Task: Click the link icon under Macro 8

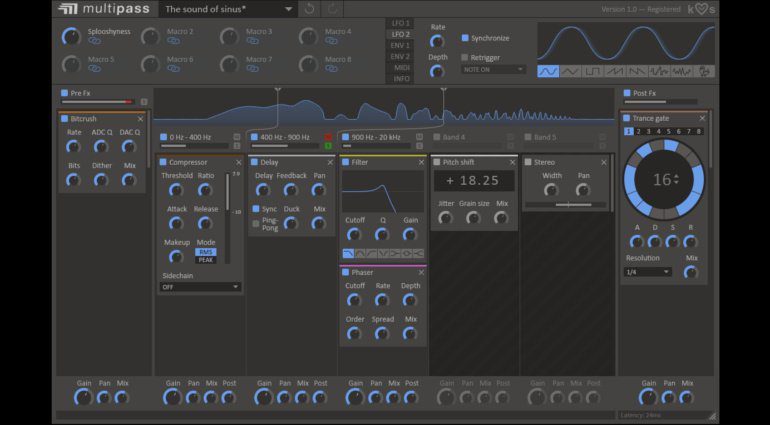Action: coord(331,69)
